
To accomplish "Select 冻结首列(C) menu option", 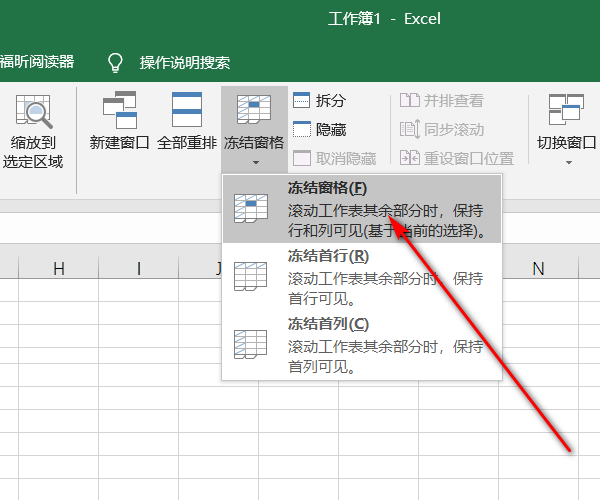I will (362, 345).
